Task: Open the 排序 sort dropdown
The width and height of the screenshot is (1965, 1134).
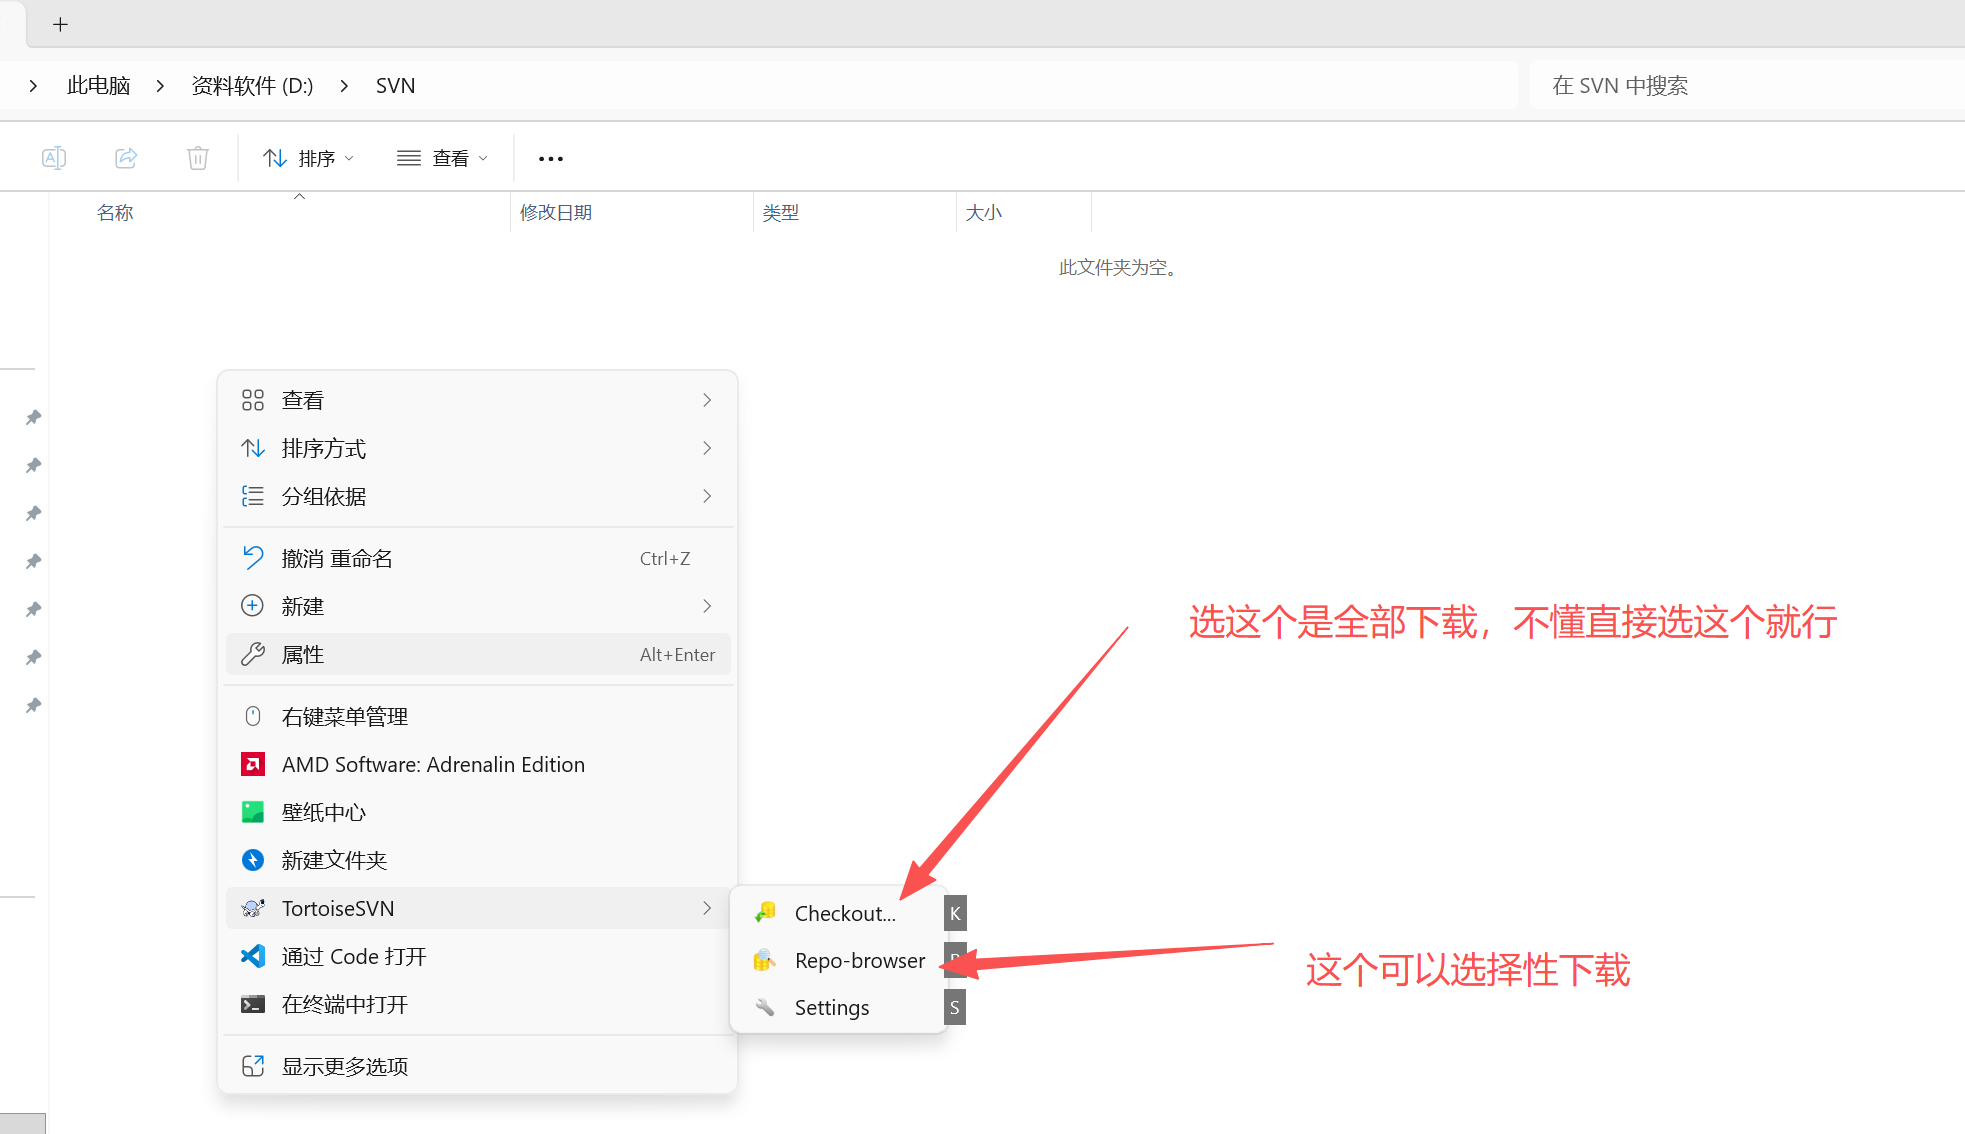Action: (308, 158)
